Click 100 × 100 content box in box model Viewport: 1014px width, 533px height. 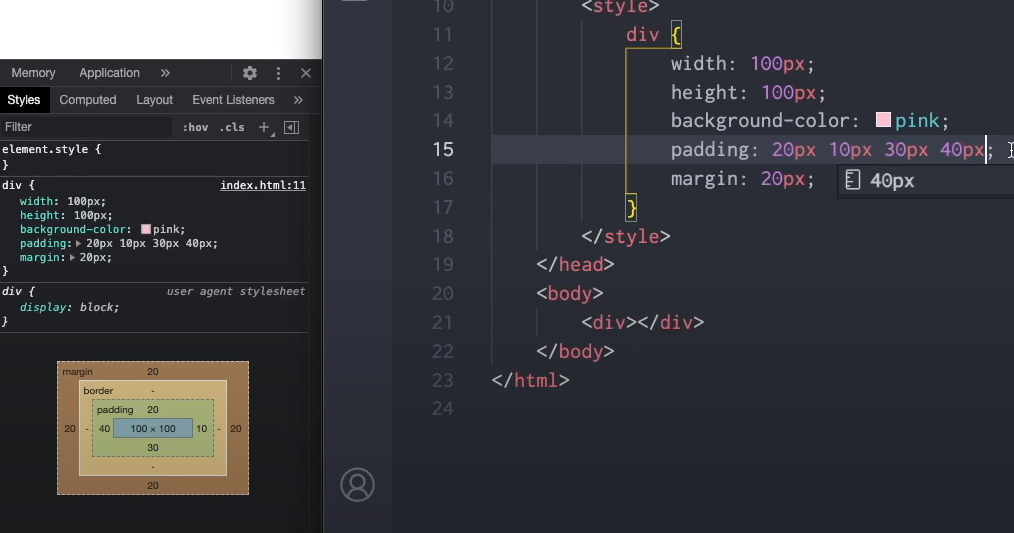pyautogui.click(x=153, y=428)
